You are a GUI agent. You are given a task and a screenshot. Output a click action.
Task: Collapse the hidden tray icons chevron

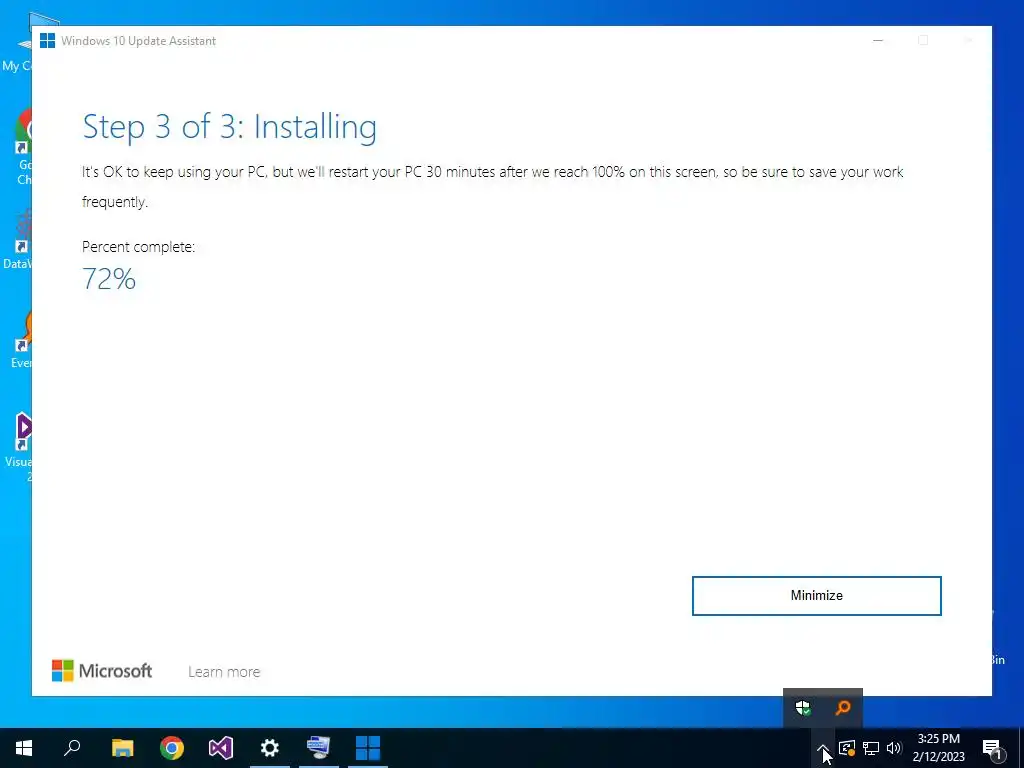pyautogui.click(x=823, y=748)
